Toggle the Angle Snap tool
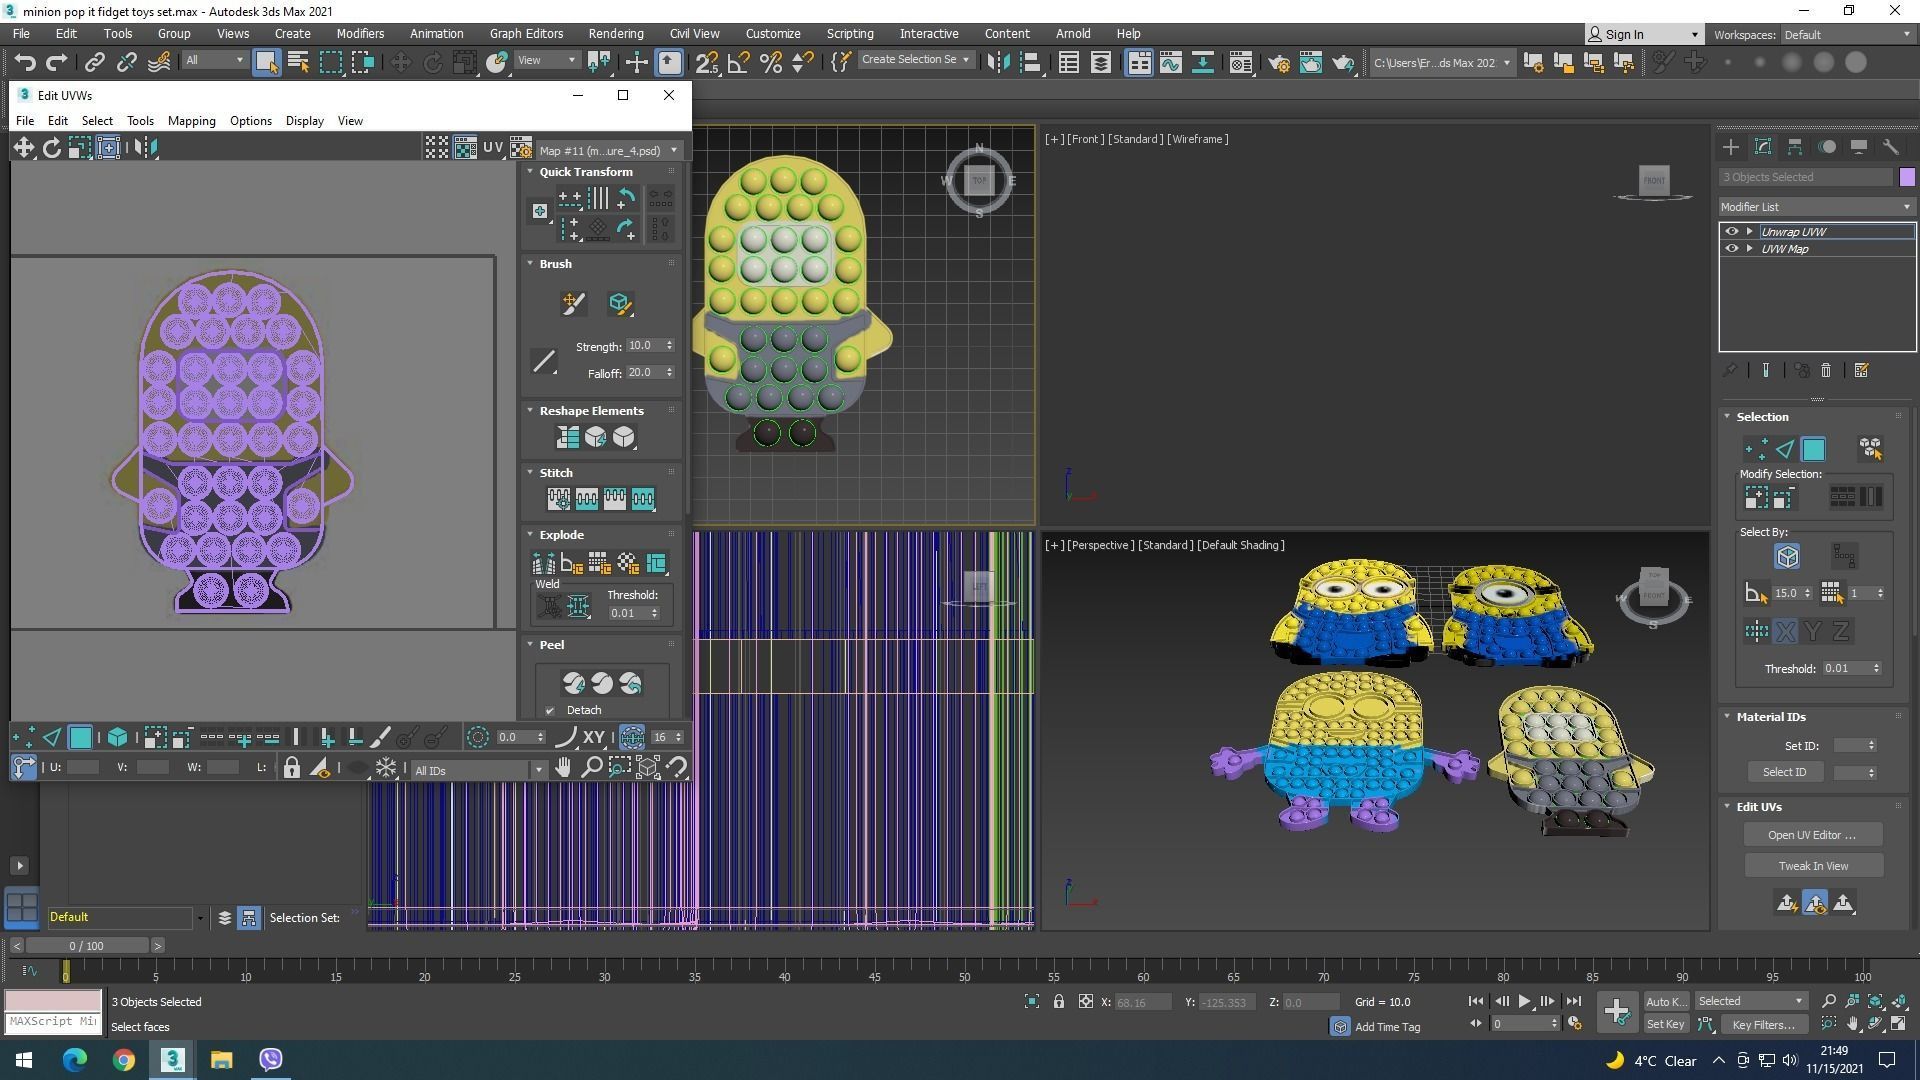 [739, 62]
